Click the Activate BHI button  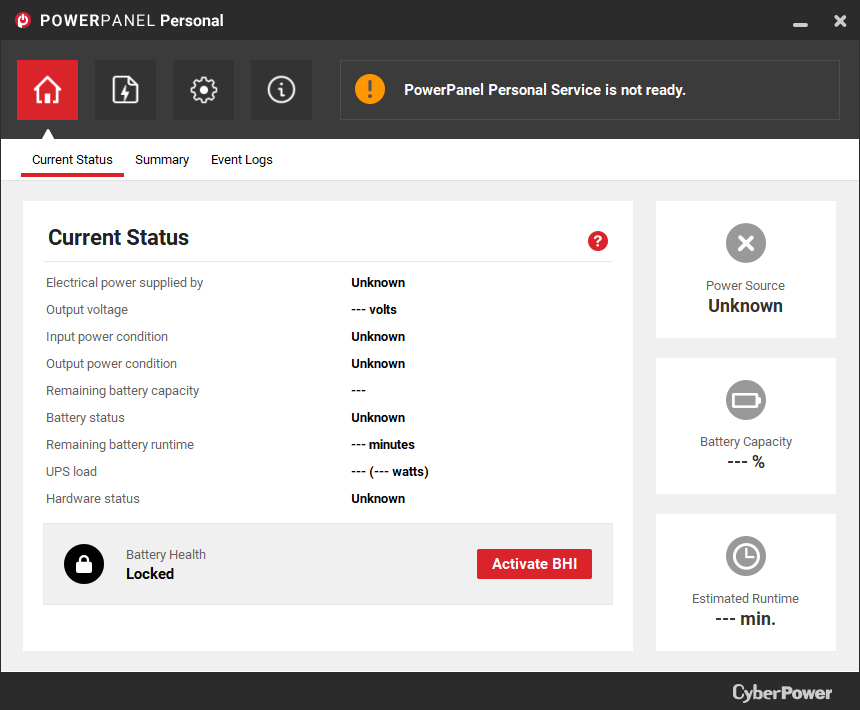[534, 564]
